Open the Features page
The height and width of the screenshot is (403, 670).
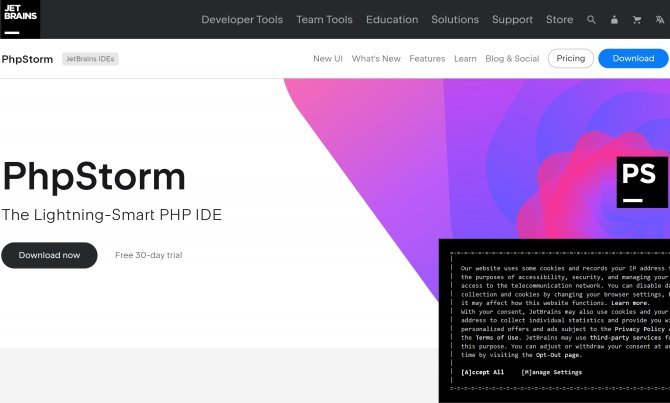[427, 59]
